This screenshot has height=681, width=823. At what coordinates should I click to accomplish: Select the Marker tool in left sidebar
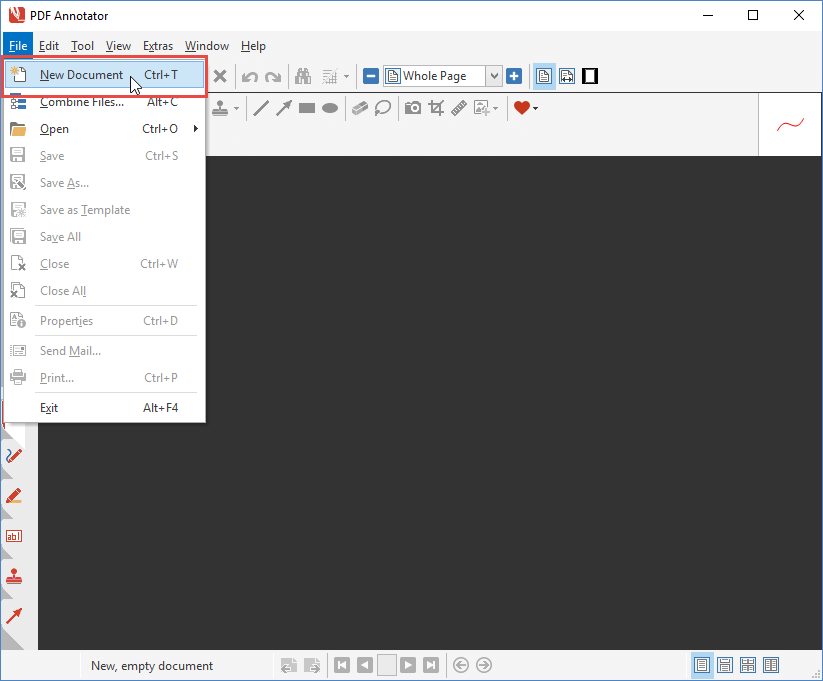(x=14, y=496)
